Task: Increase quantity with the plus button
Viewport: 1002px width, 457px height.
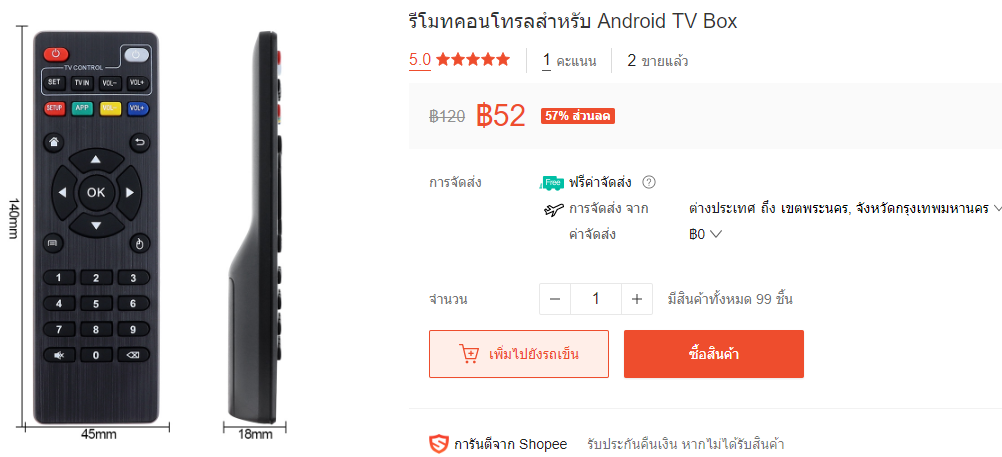Action: (636, 299)
